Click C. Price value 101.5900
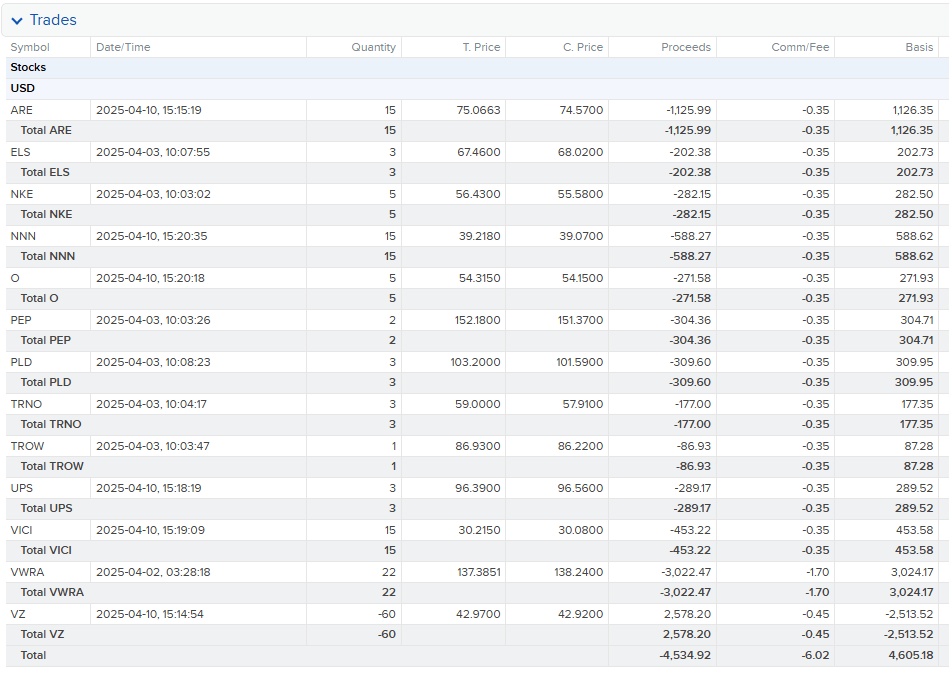The height and width of the screenshot is (674, 949). coord(580,362)
